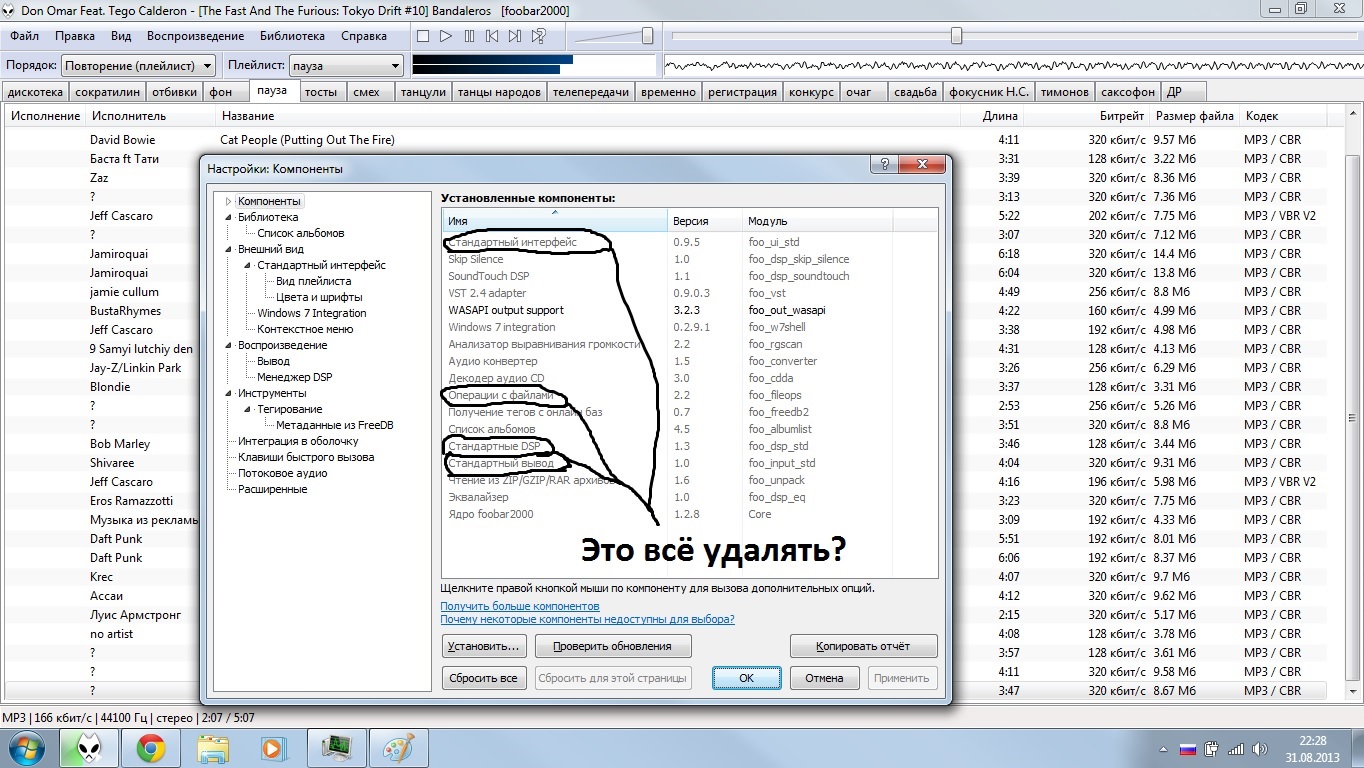Click the Сбросить все button
The width and height of the screenshot is (1364, 768).
point(484,678)
